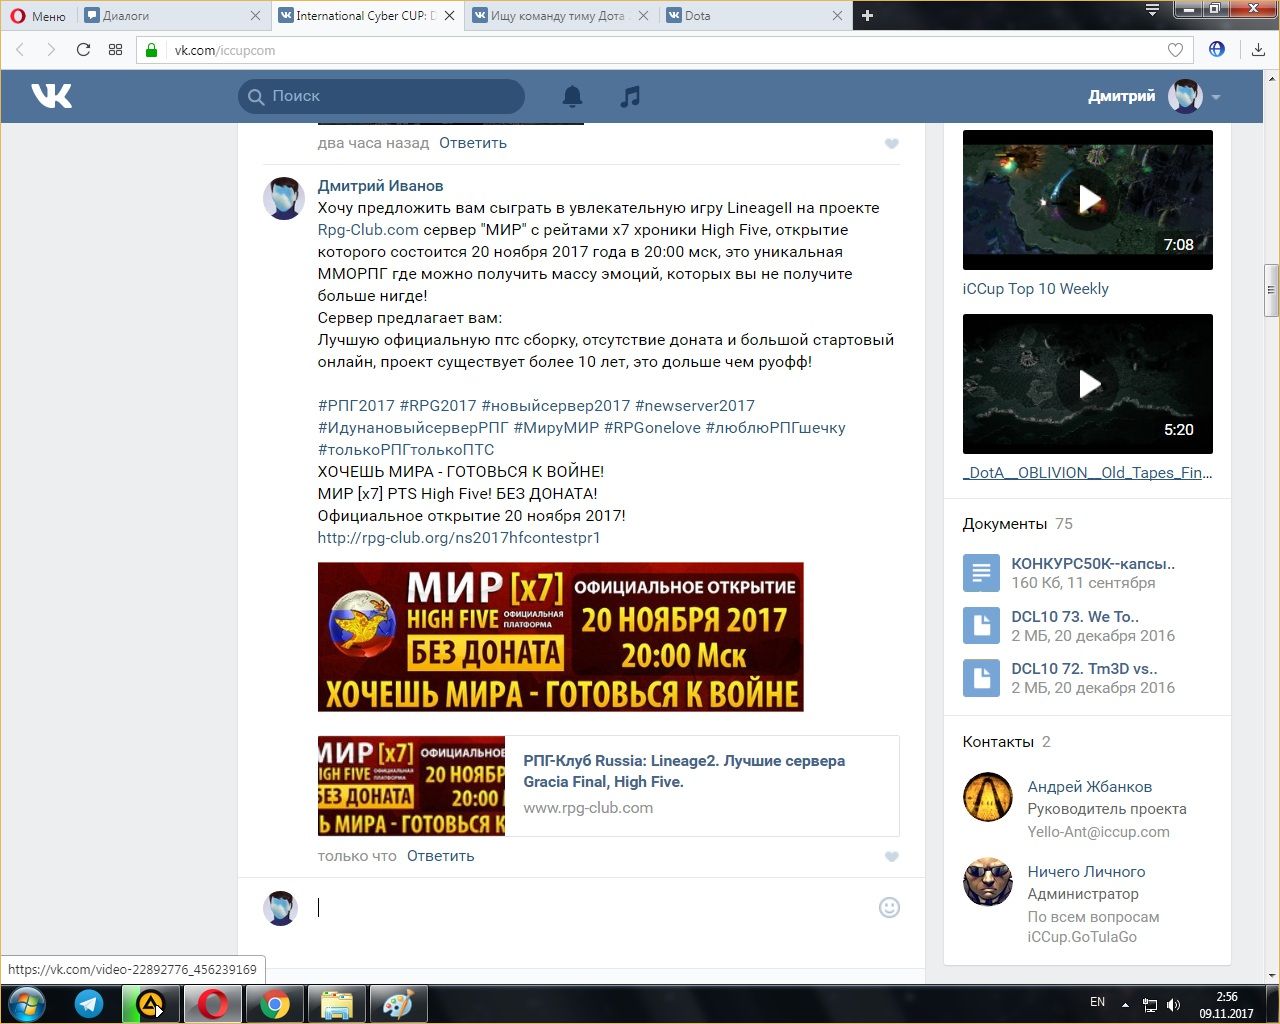Screen dimensions: 1280x1024
Task: Open the emoji smiley picker
Action: click(x=889, y=907)
